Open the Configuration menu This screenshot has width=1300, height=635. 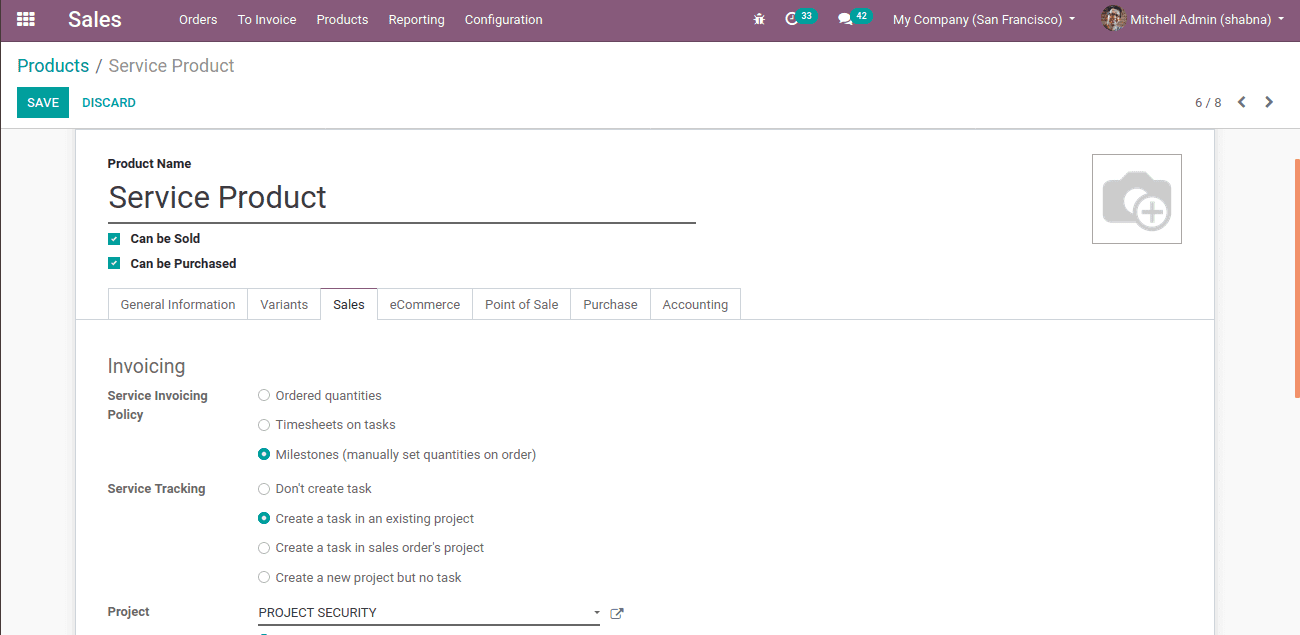click(x=504, y=19)
